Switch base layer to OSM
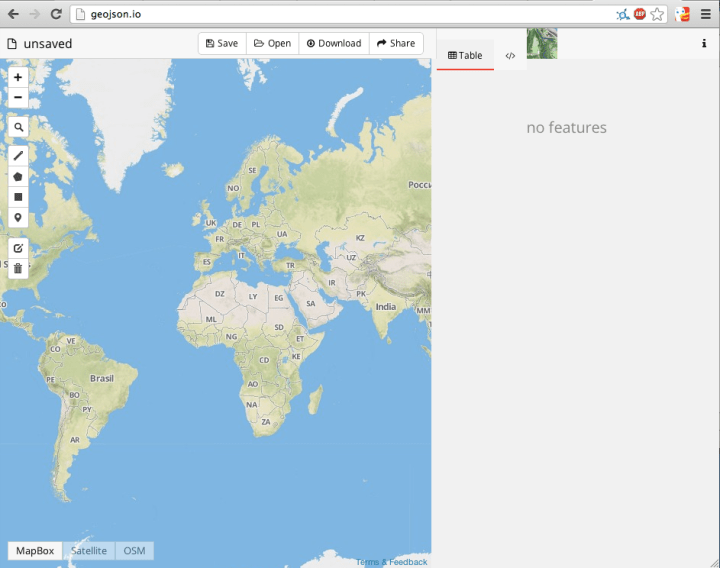 134,551
